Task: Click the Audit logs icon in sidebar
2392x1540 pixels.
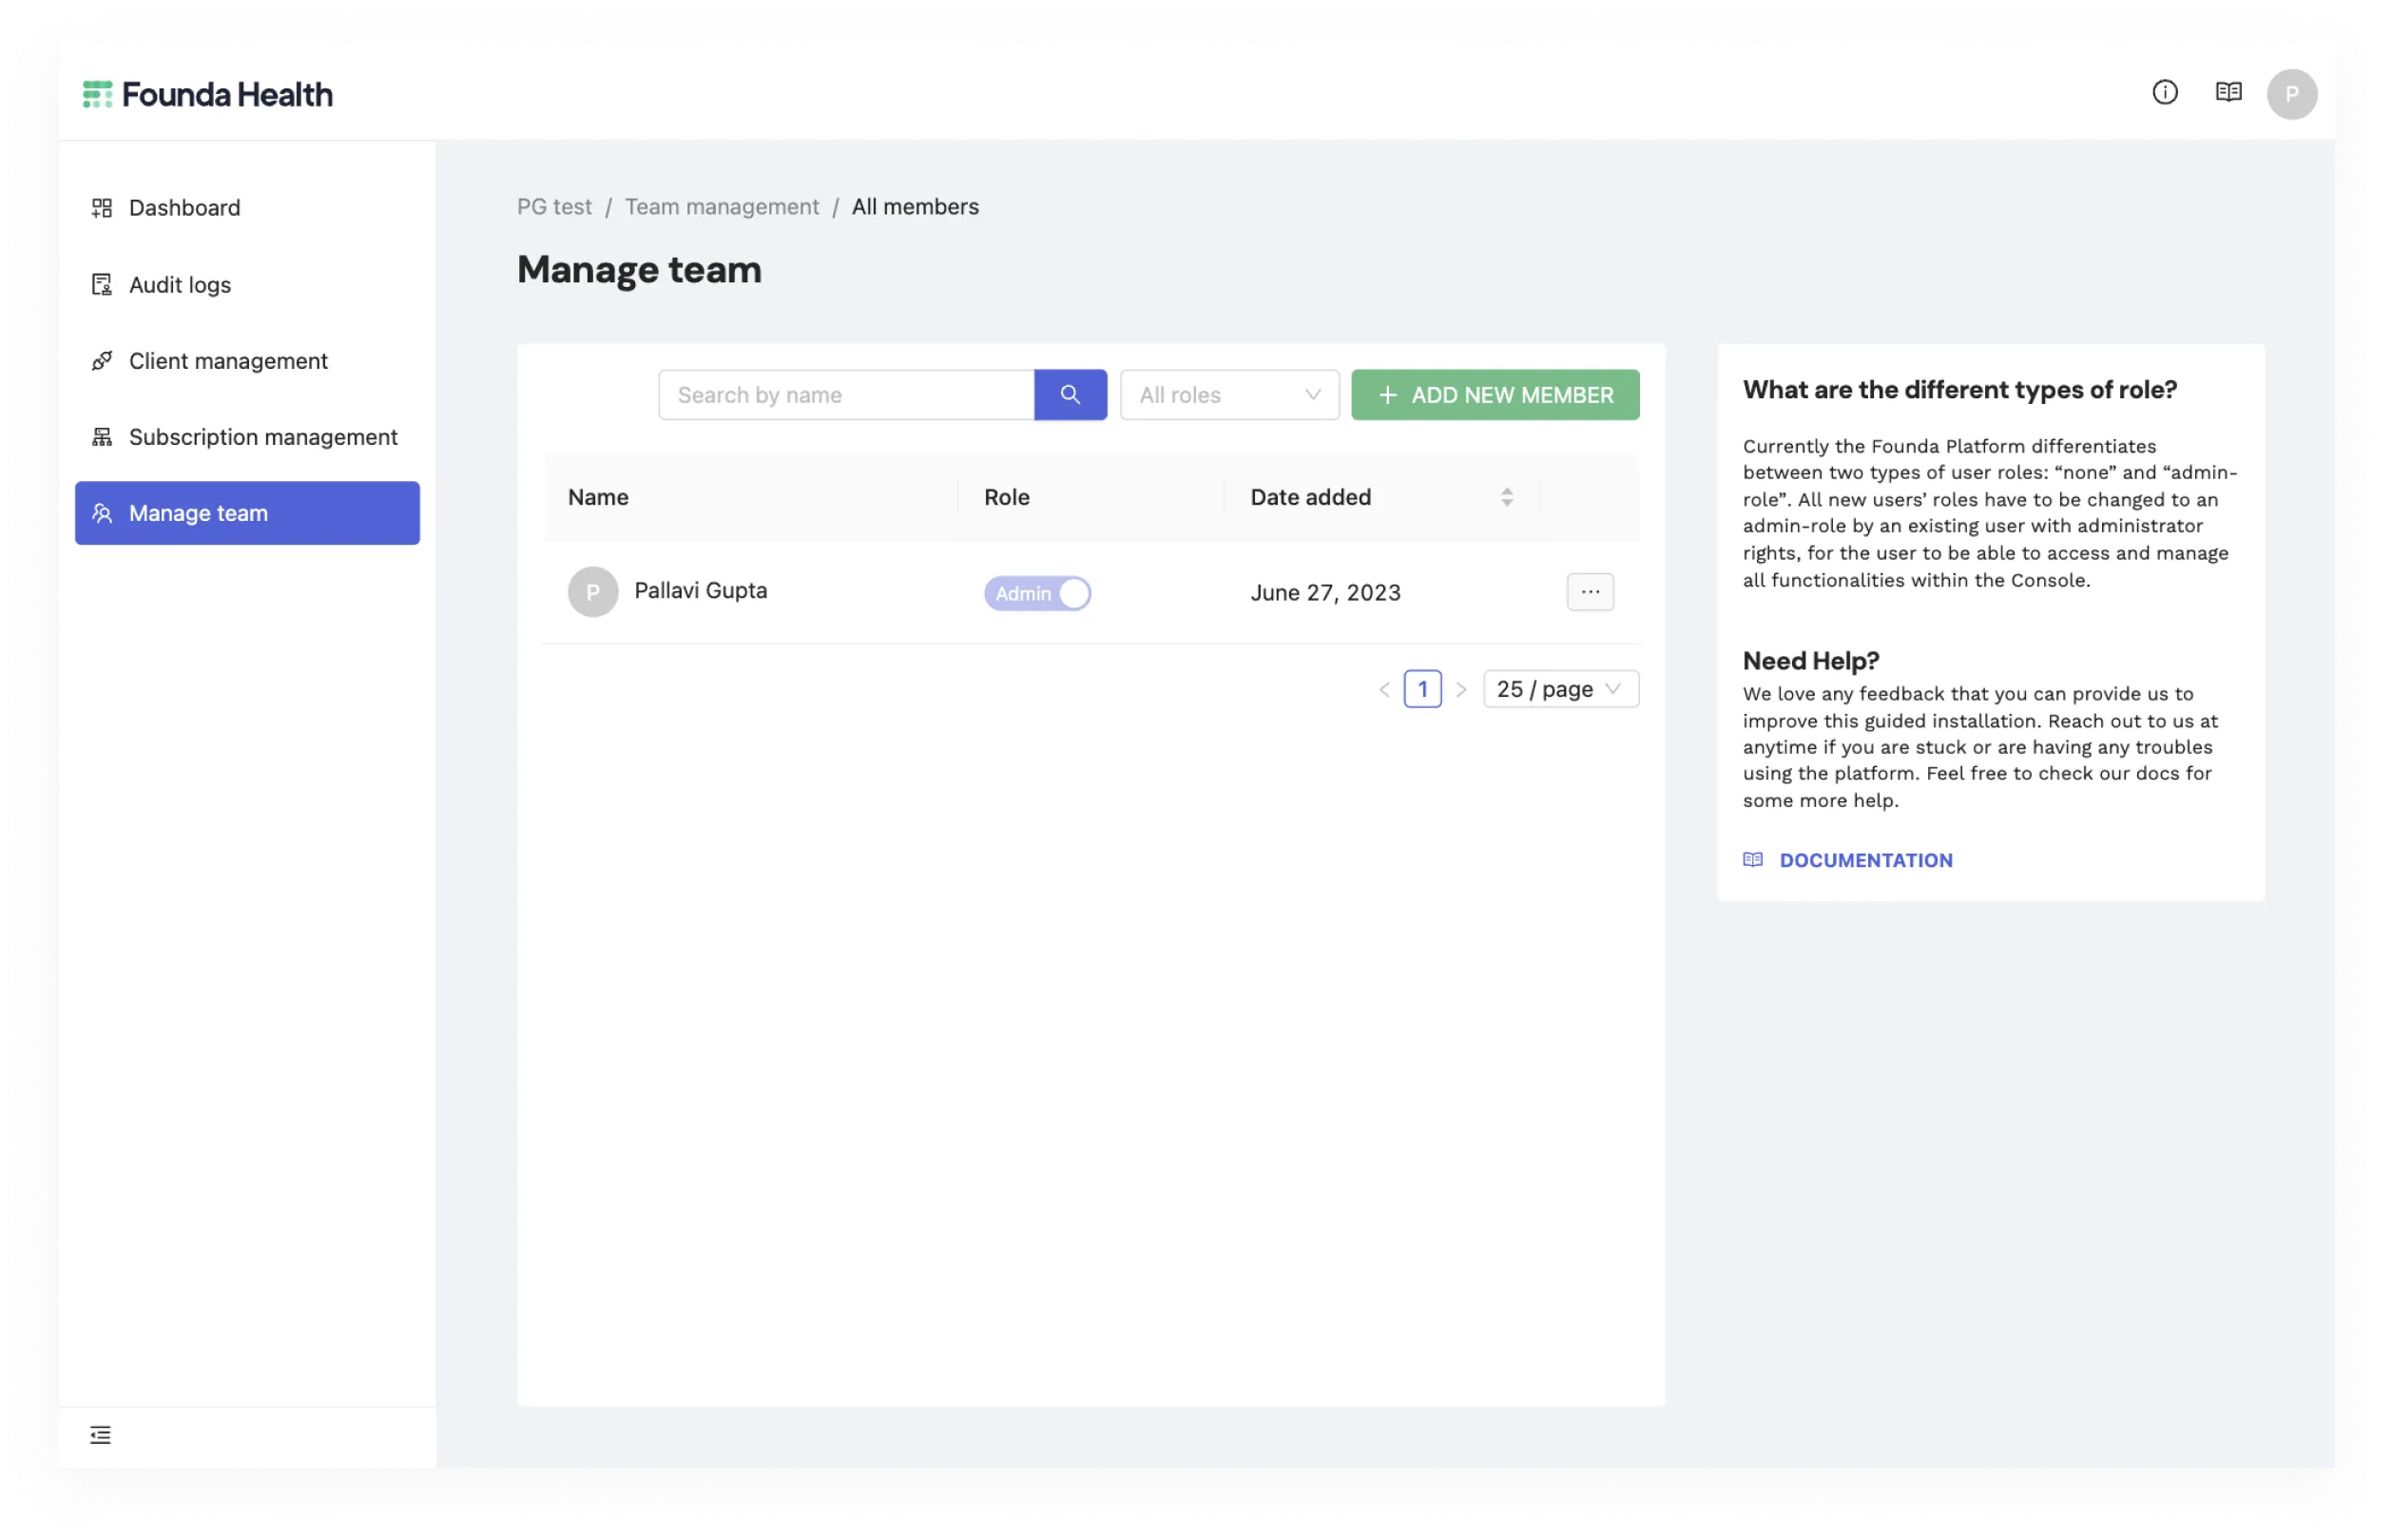Action: coord(102,284)
